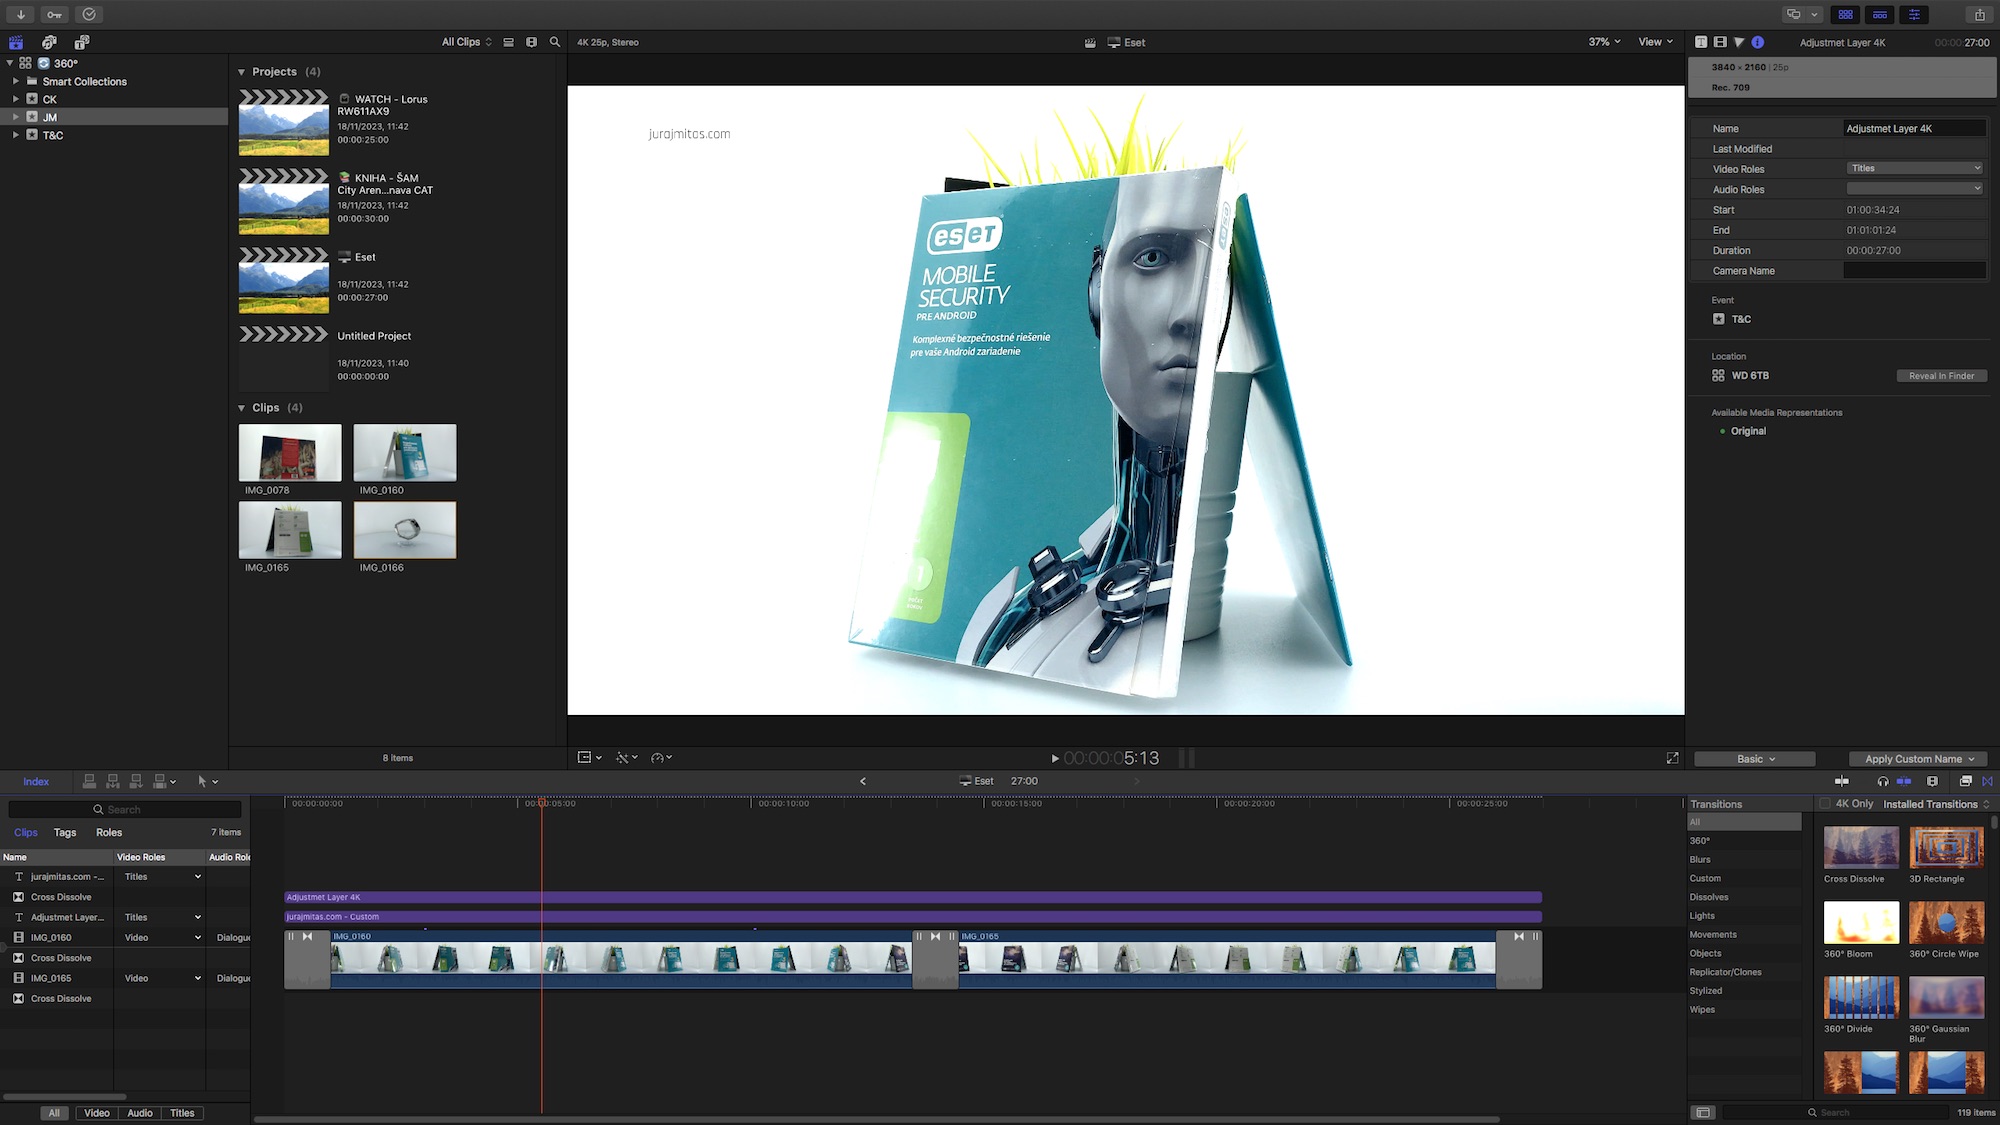The height and width of the screenshot is (1125, 2000).
Task: Select the Eset project thumbnail
Action: (284, 280)
